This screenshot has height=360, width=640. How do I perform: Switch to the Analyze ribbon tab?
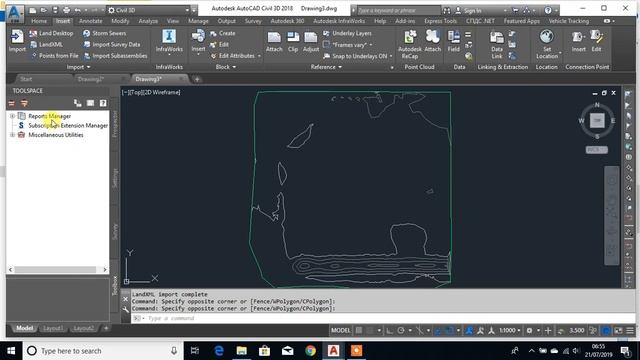[x=148, y=21]
